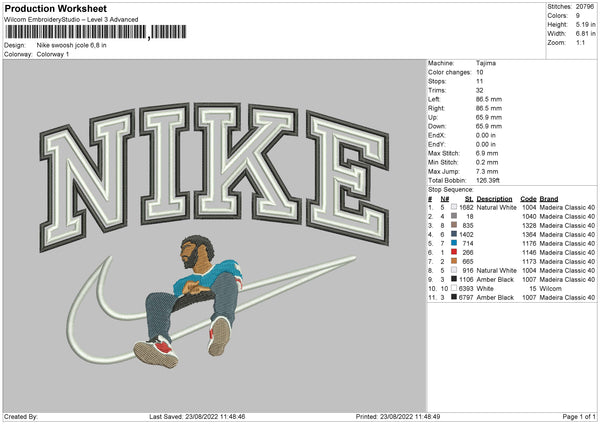Click the 'Brand' column header
Viewport: 600px width, 424px height.
pyautogui.click(x=549, y=199)
